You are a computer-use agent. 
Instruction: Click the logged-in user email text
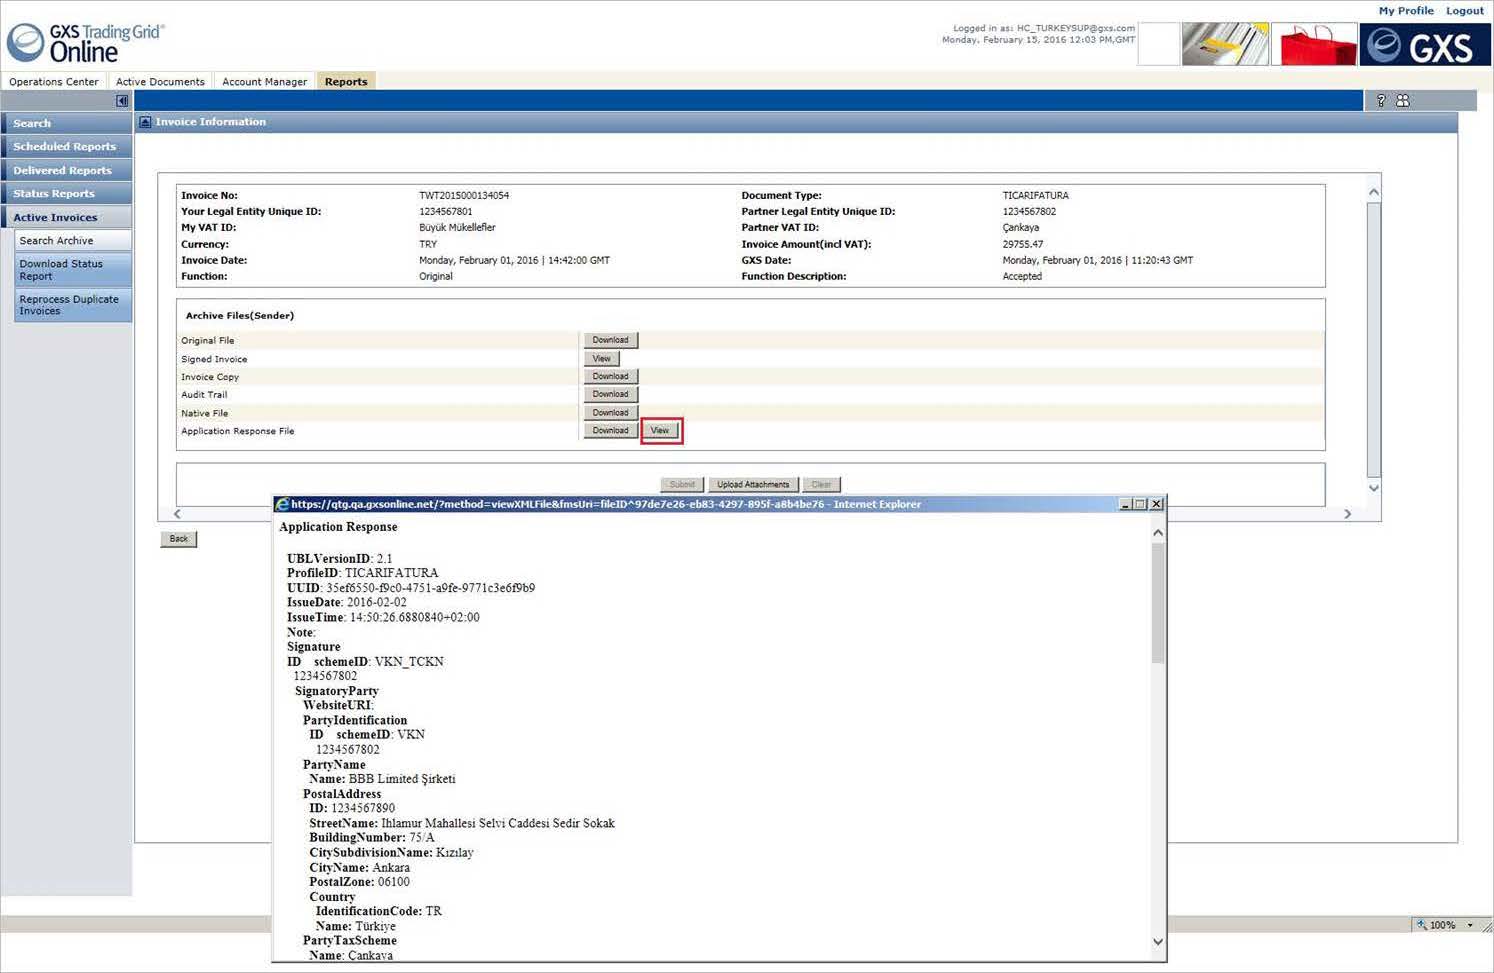pos(1076,28)
